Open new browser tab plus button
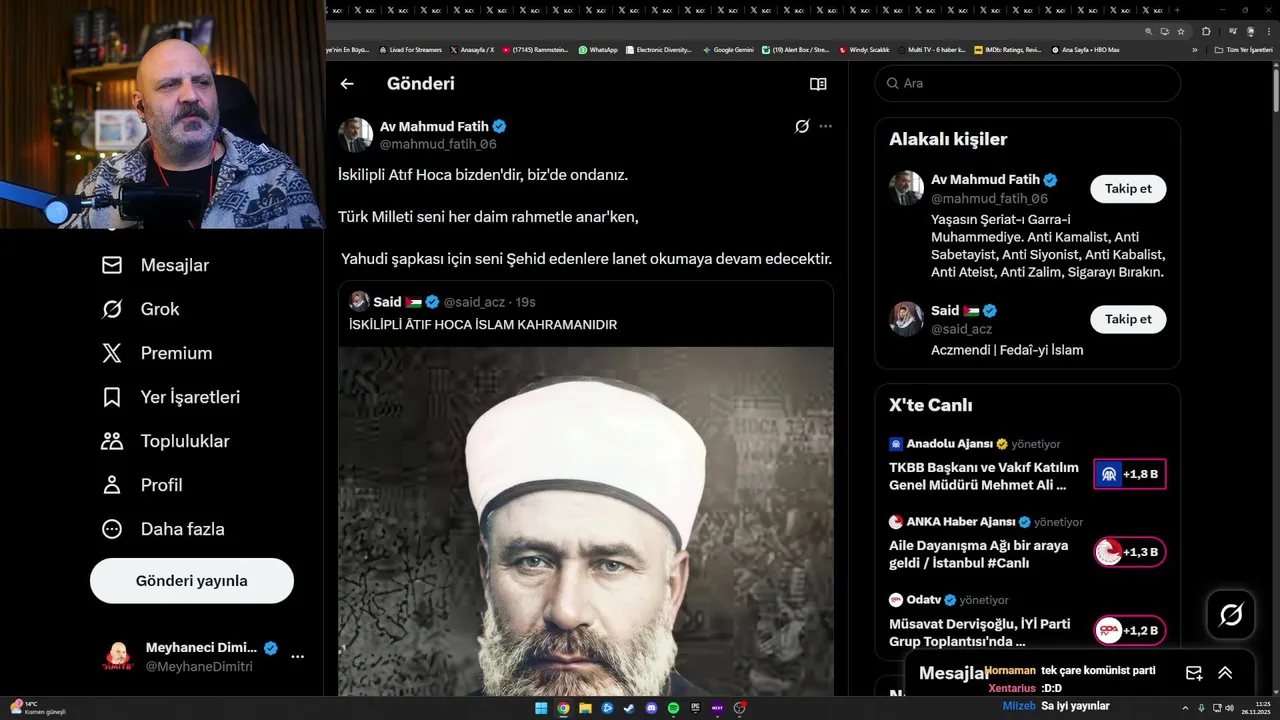 [x=1177, y=9]
